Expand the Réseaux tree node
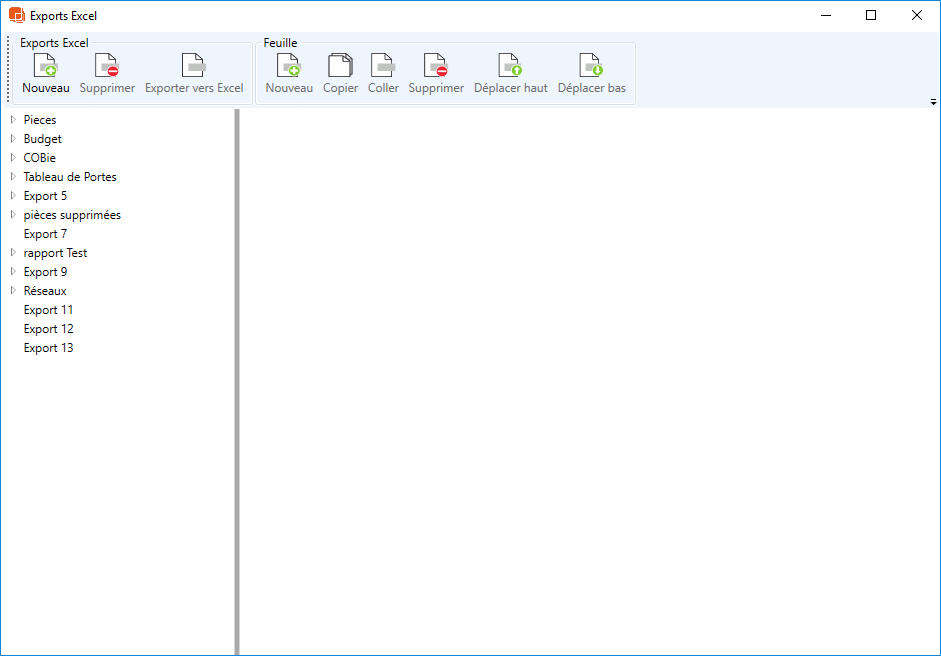 (x=13, y=291)
